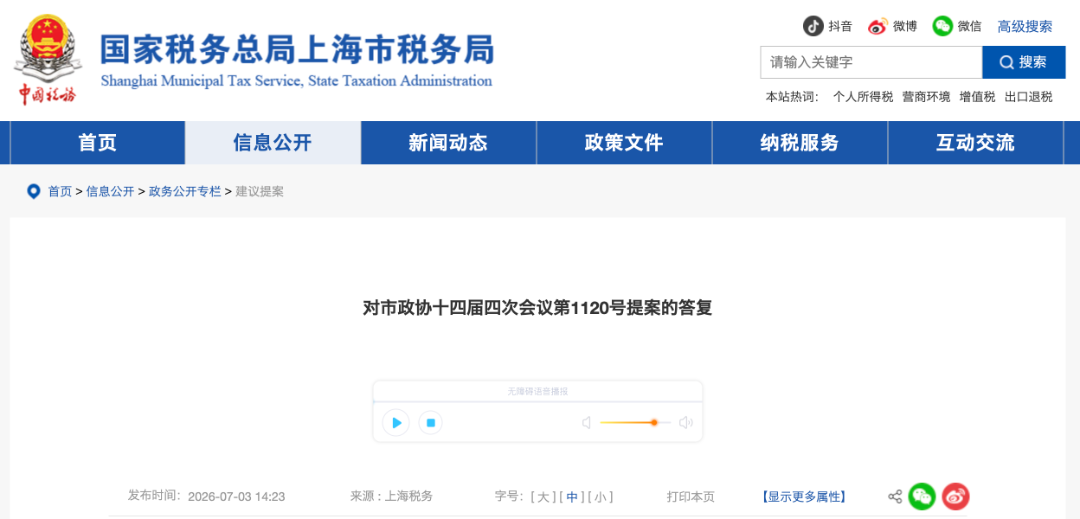Screen dimensions: 1080x519
Task: Click breadcrumb 建议提案
Action: (259, 192)
